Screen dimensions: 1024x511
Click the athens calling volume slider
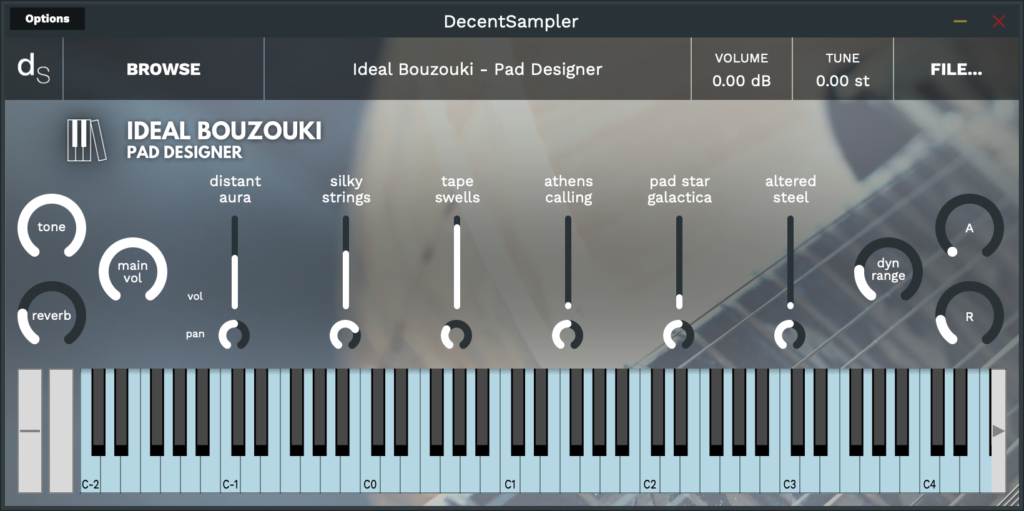(x=568, y=263)
